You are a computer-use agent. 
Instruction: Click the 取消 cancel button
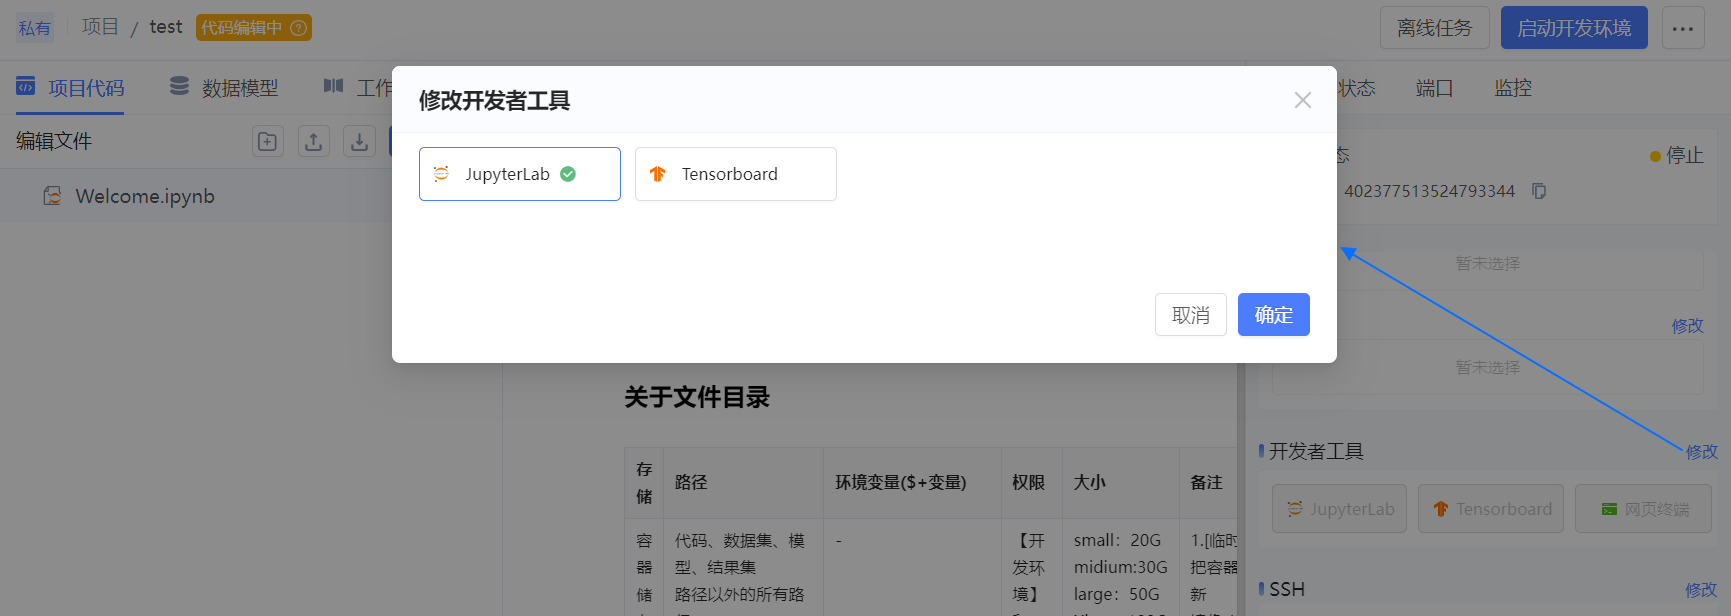pyautogui.click(x=1190, y=315)
